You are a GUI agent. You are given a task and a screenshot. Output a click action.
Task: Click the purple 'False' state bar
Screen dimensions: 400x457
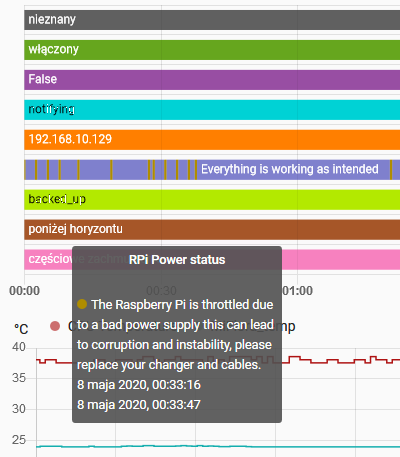(x=212, y=80)
